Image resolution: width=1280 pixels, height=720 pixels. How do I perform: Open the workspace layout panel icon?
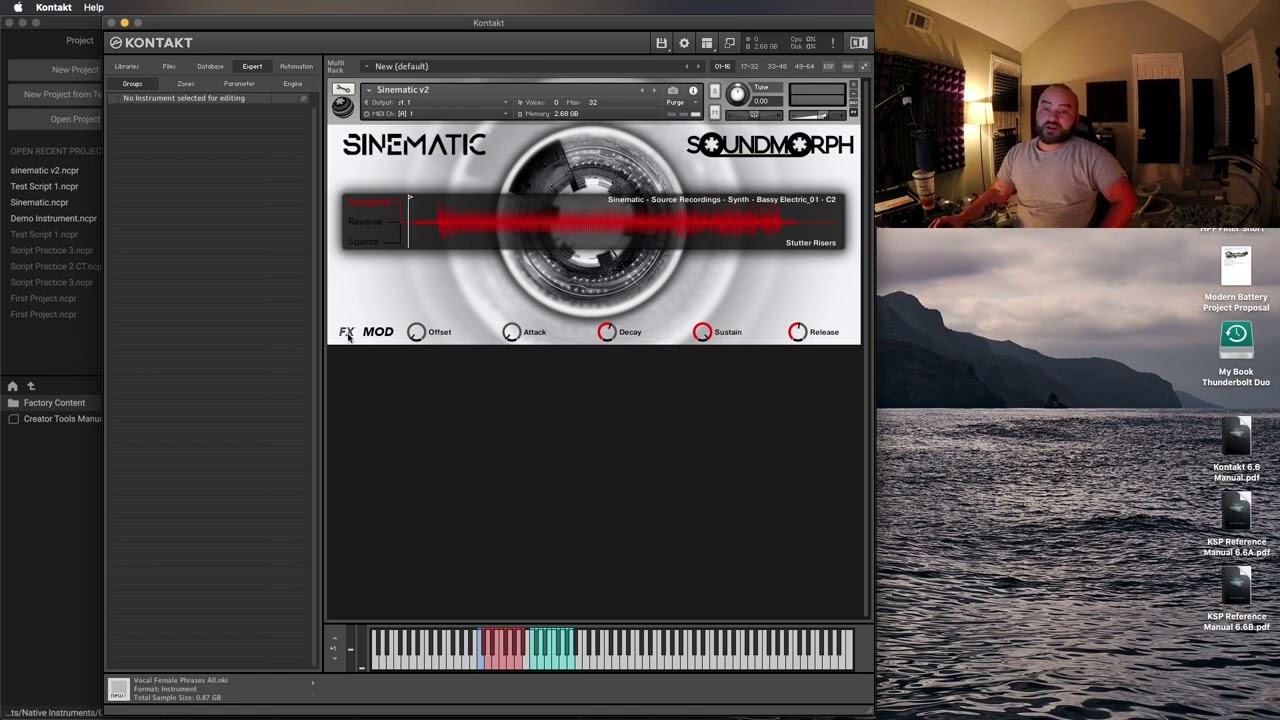coord(707,43)
